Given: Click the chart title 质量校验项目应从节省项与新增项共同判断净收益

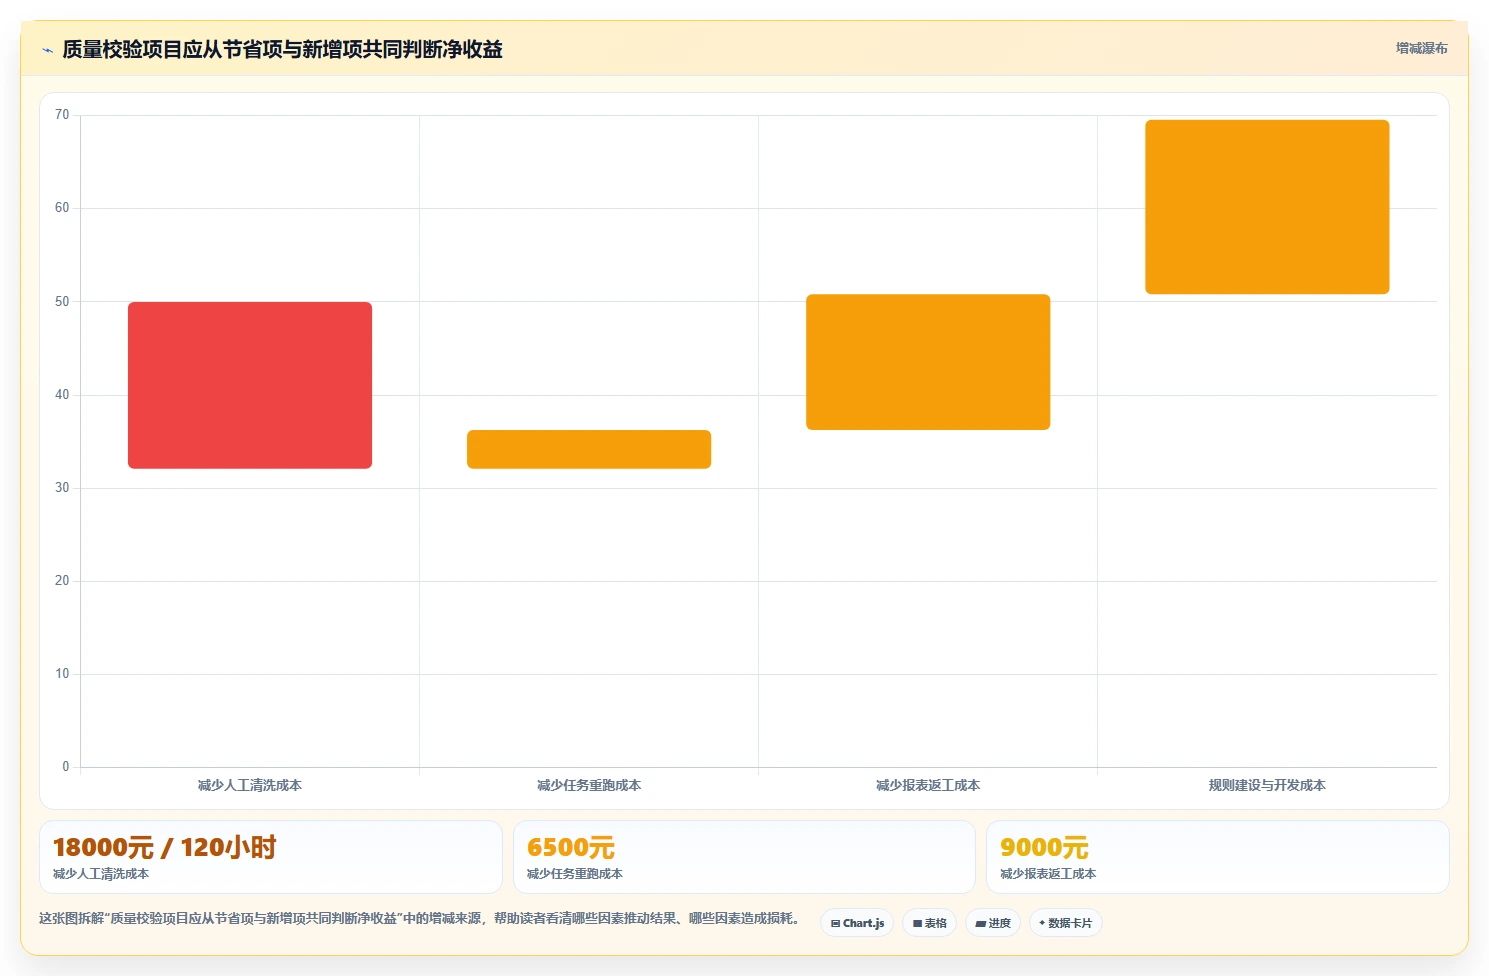Looking at the screenshot, I should point(282,49).
